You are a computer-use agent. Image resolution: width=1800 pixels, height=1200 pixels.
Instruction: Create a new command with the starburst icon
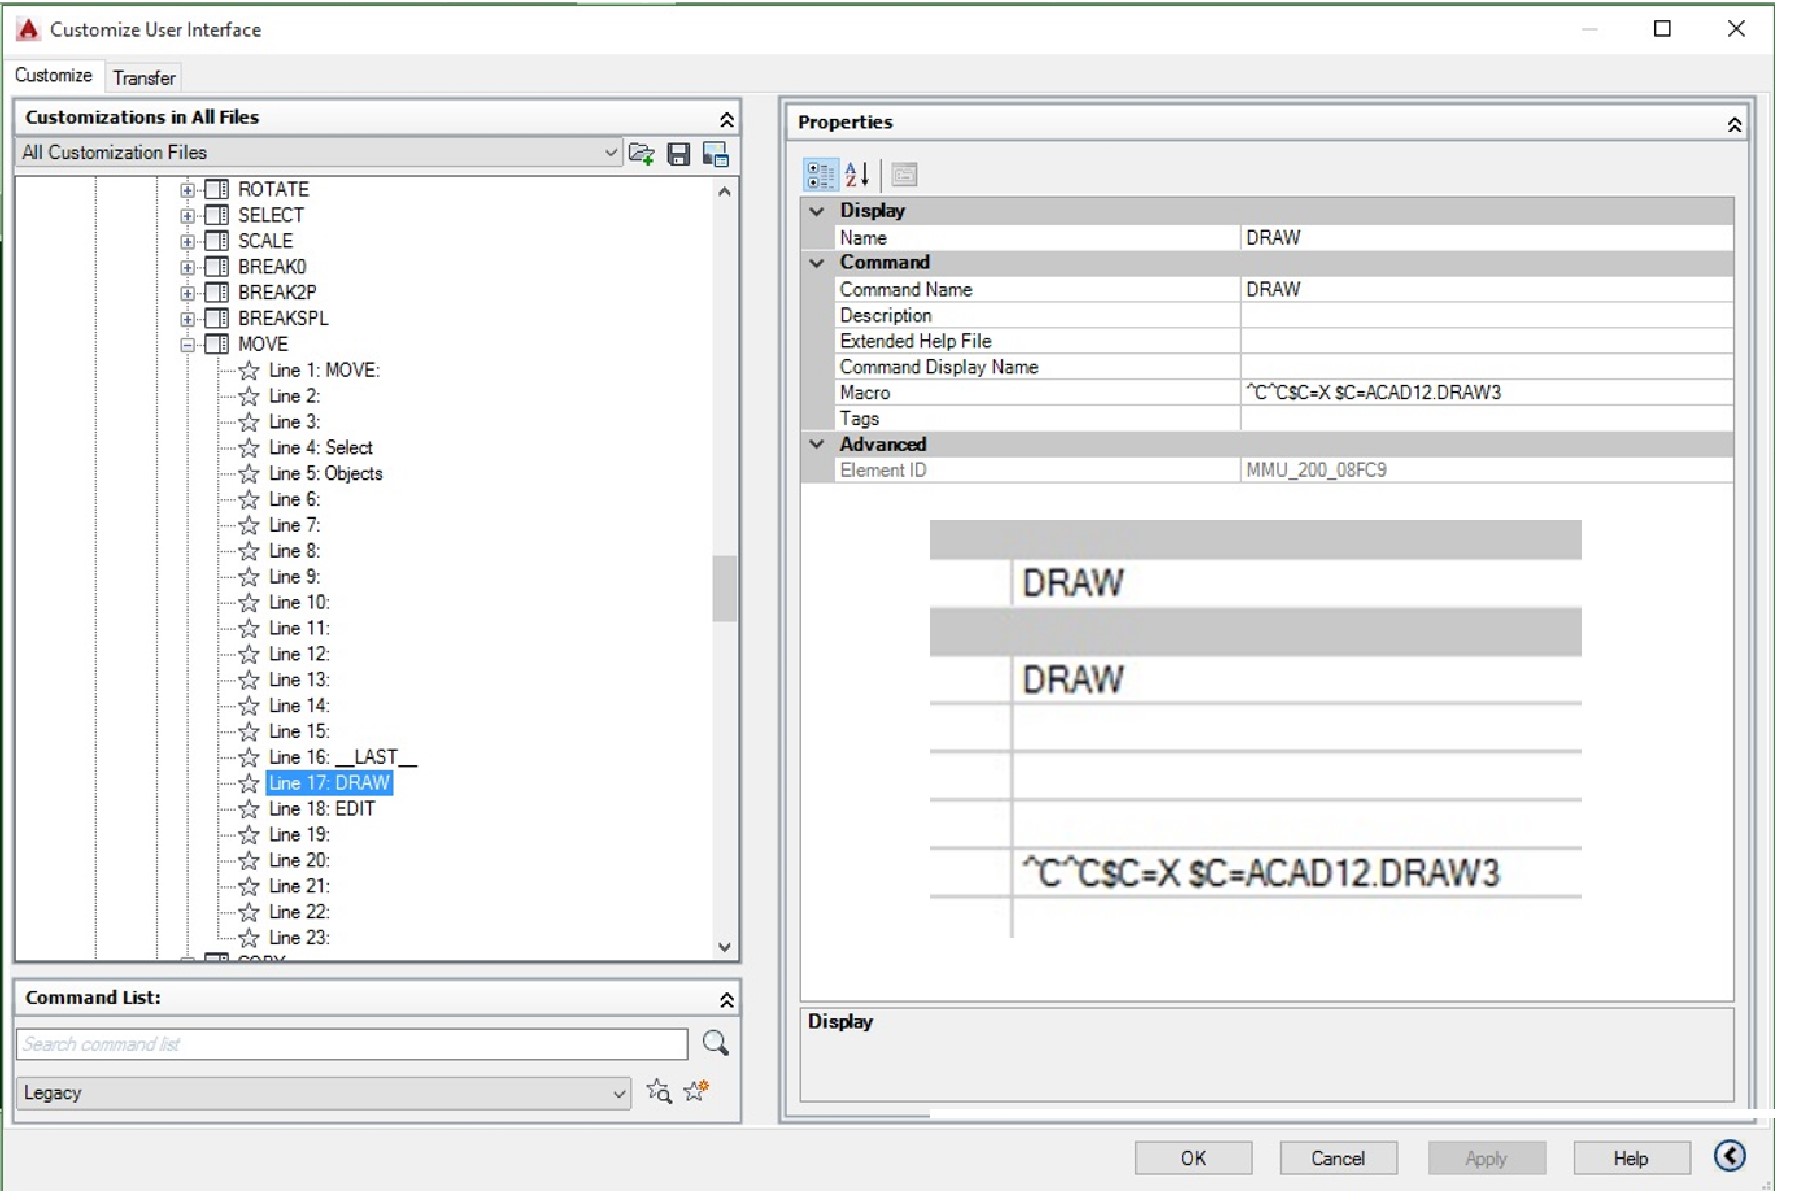pyautogui.click(x=698, y=1091)
